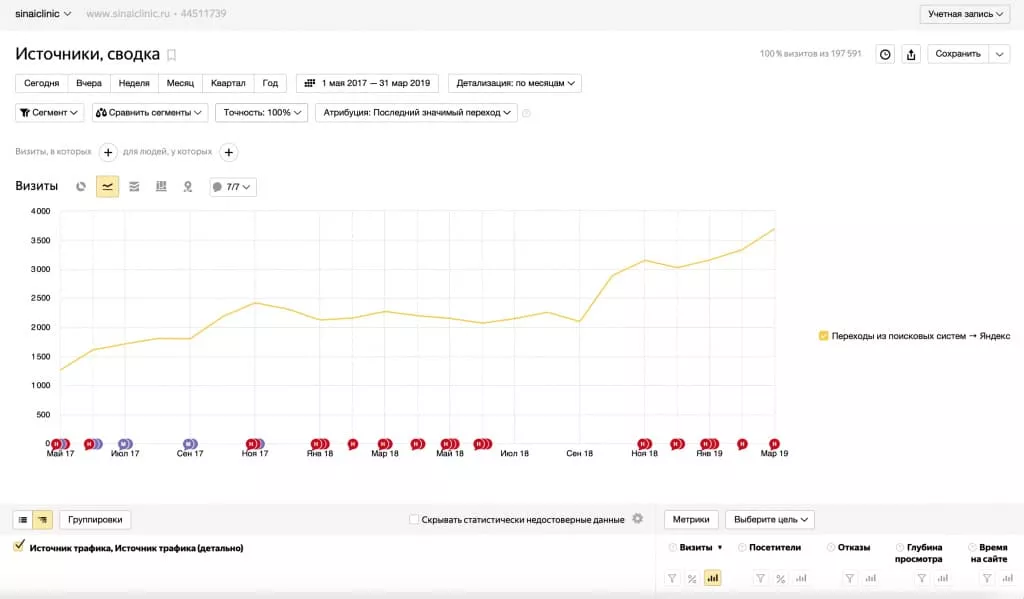Toggle yellow Яндекс legend swatch
Image resolution: width=1024 pixels, height=599 pixels.
point(823,336)
